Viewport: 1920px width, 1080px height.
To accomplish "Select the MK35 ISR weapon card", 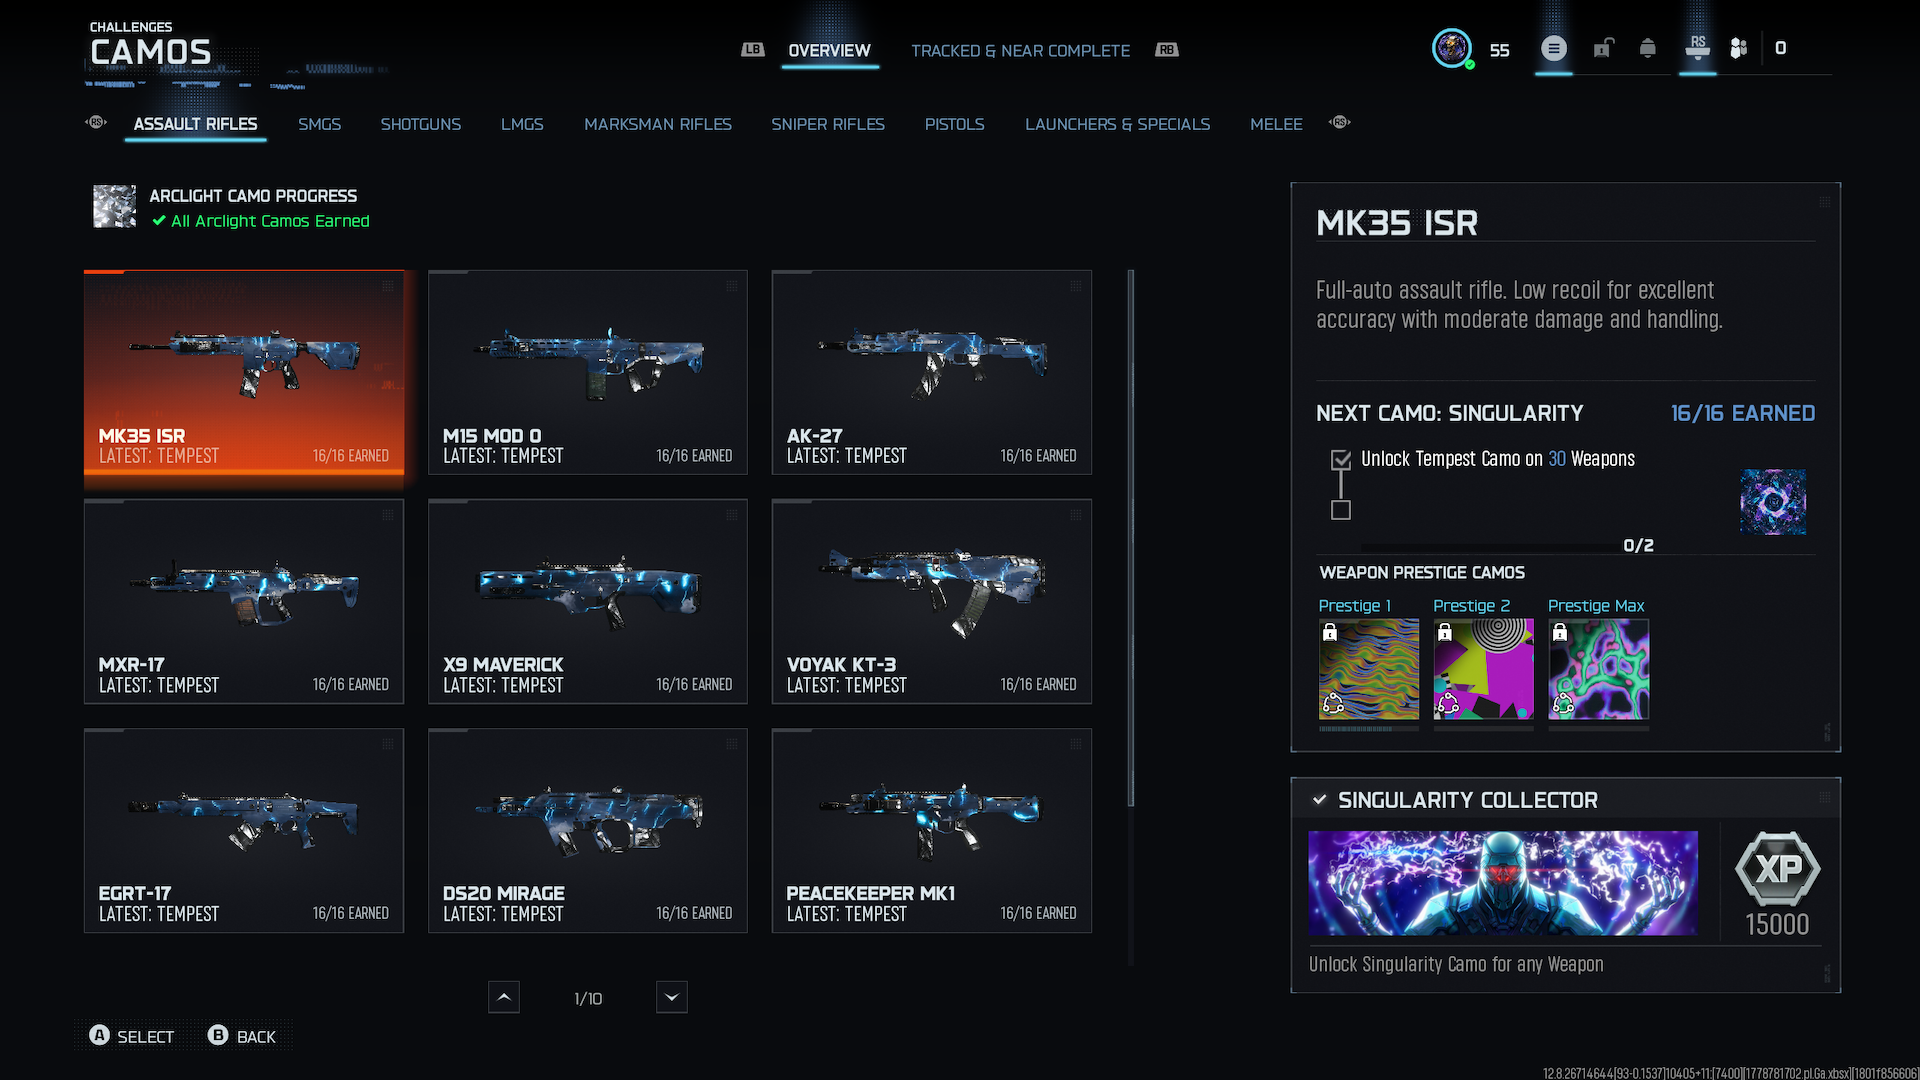I will pos(244,372).
